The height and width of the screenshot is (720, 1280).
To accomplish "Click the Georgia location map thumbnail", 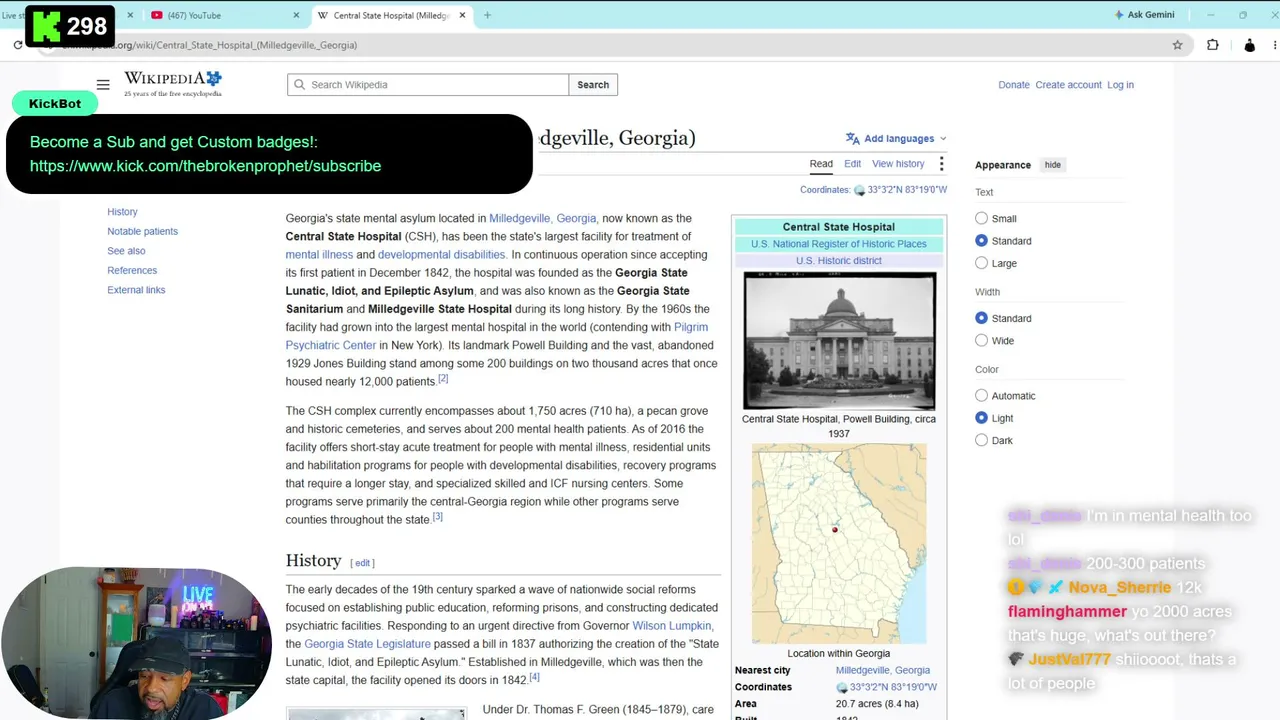I will (839, 544).
